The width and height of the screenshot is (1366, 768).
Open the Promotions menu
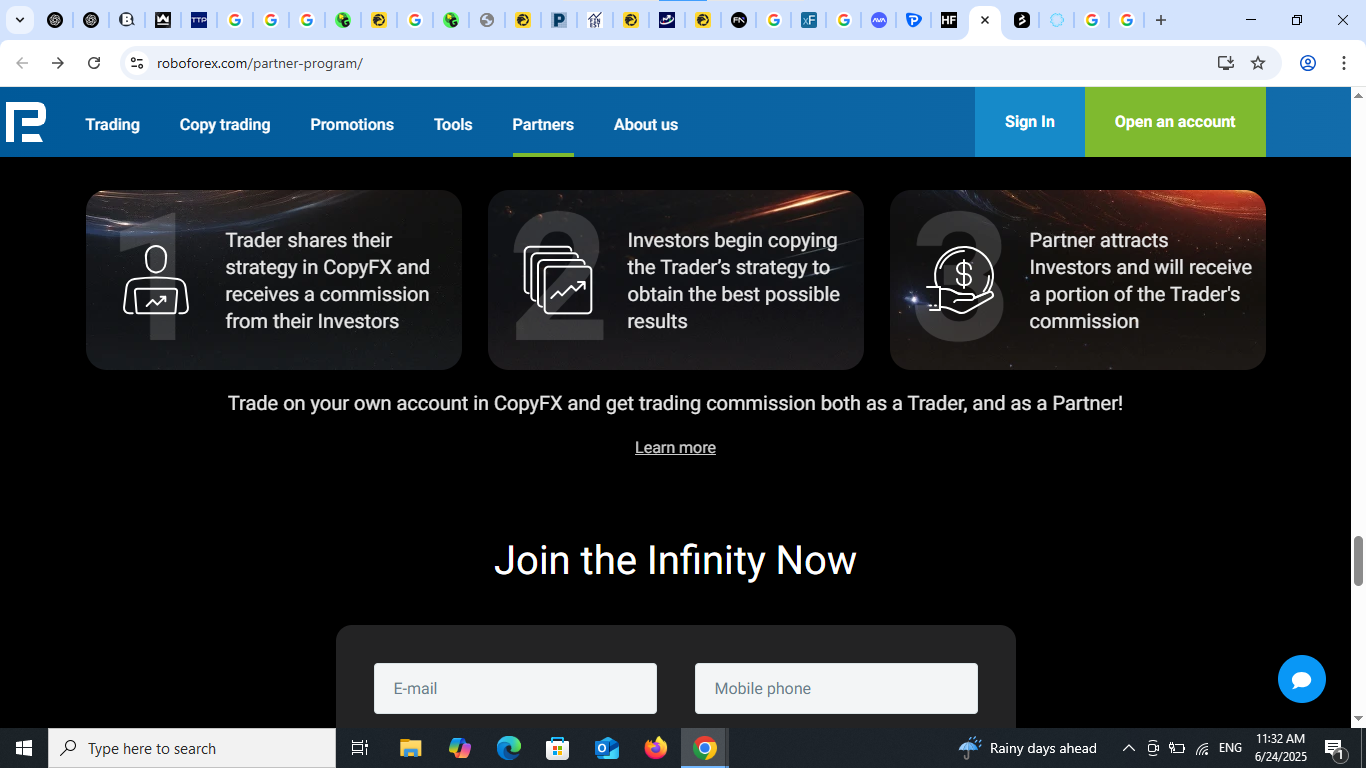pyautogui.click(x=352, y=124)
